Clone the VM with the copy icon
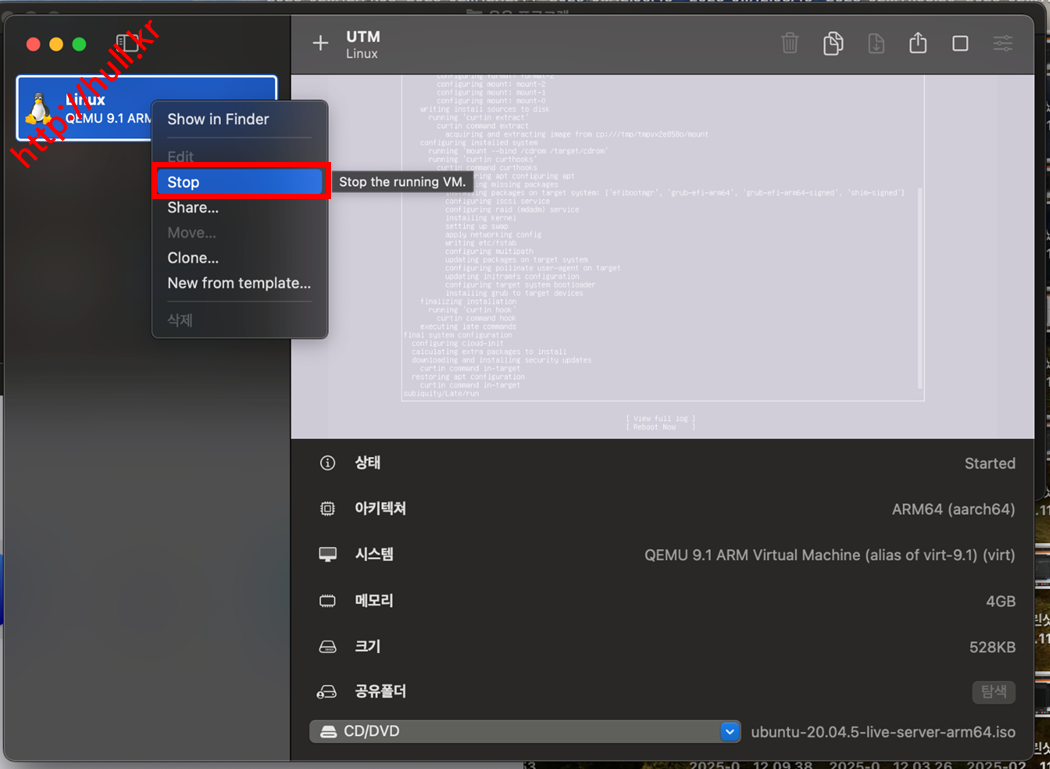 [833, 44]
